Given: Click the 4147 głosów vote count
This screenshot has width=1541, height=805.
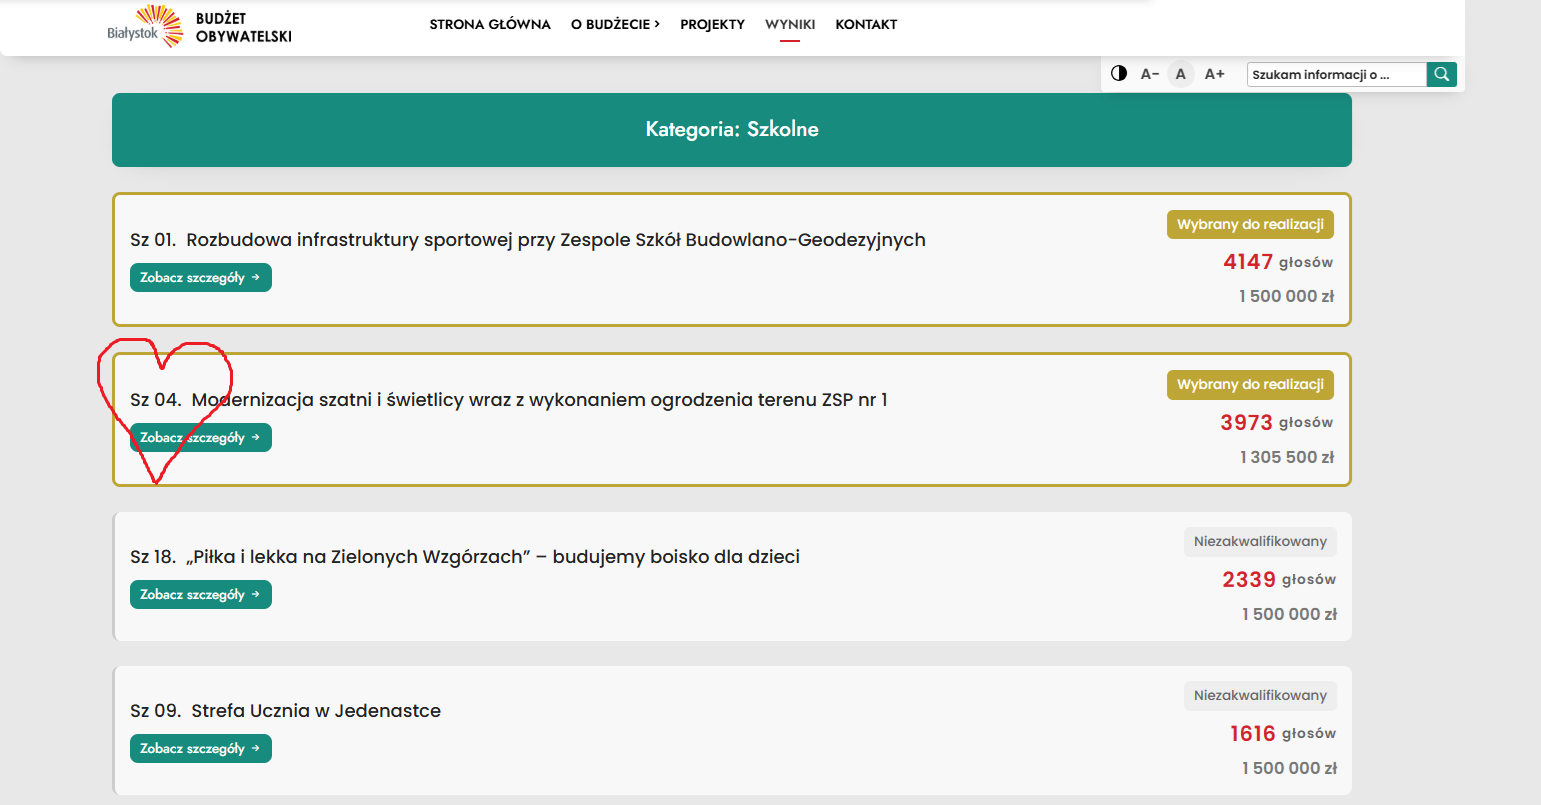Looking at the screenshot, I should [x=1278, y=262].
